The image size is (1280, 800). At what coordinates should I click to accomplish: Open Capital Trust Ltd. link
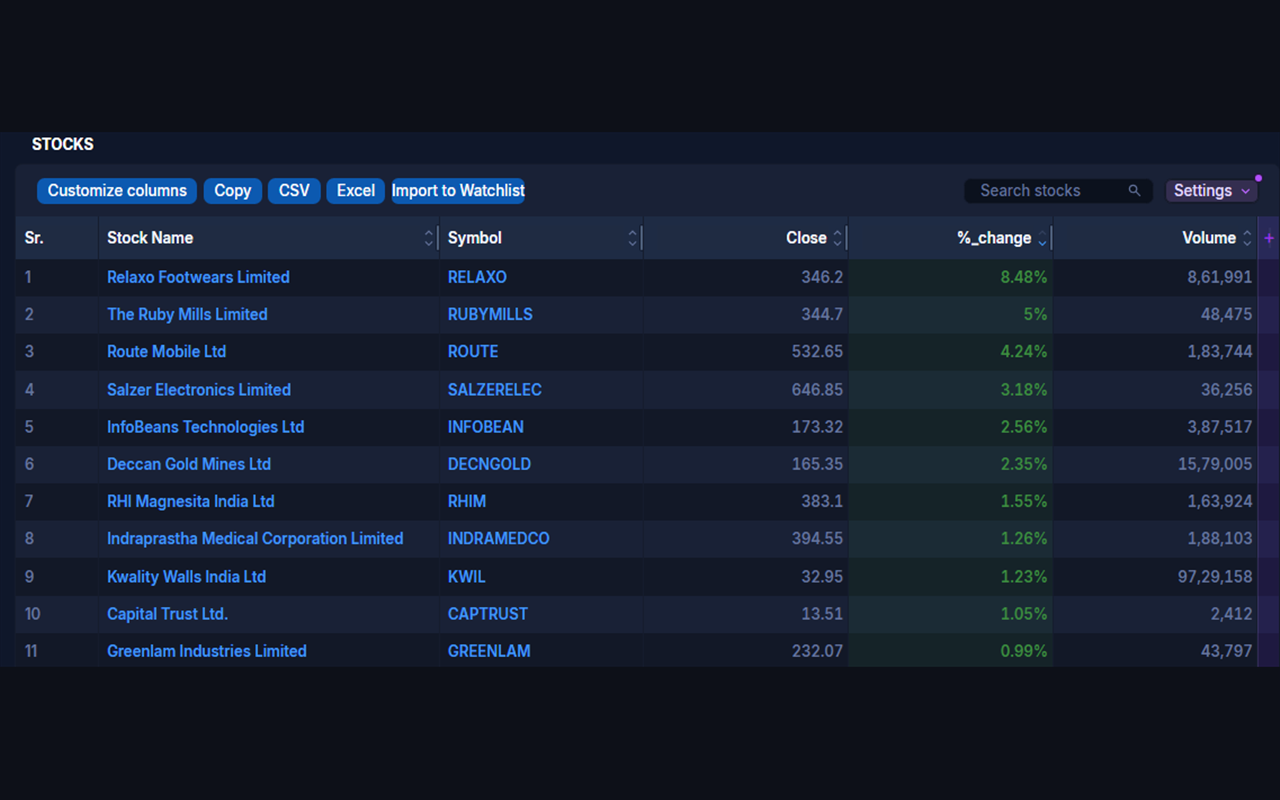point(167,614)
